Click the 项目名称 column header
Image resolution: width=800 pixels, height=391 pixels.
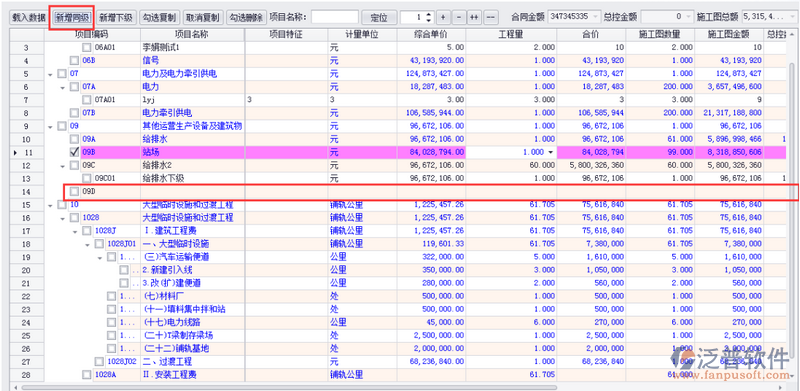click(x=192, y=35)
